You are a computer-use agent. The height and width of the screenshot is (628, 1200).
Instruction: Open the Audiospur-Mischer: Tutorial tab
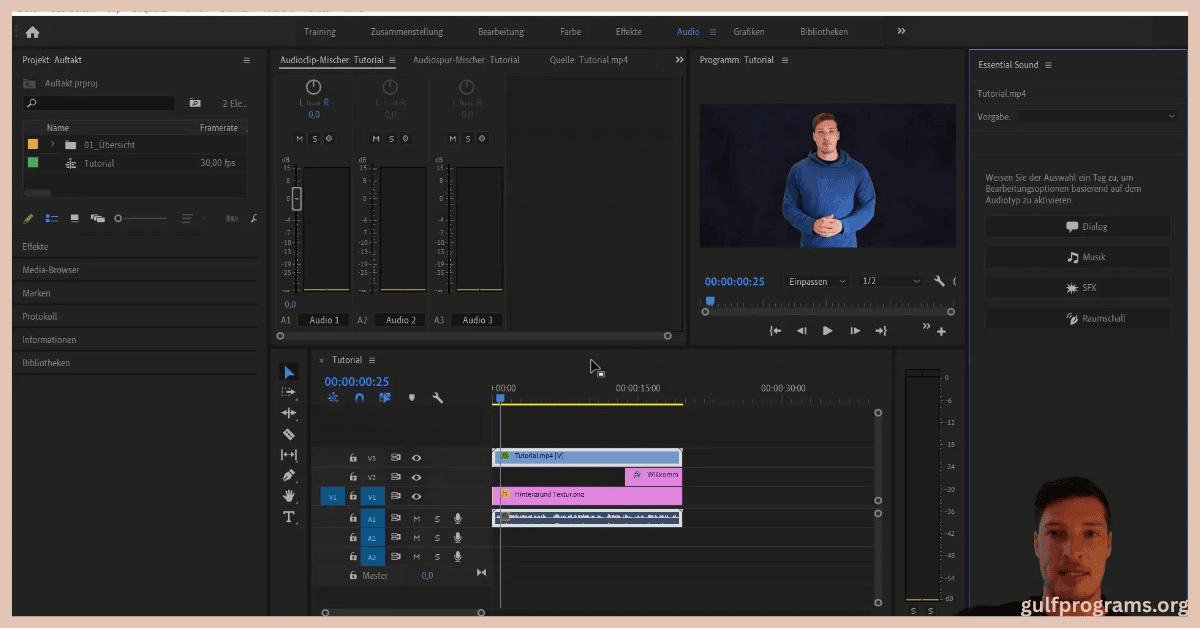(466, 60)
